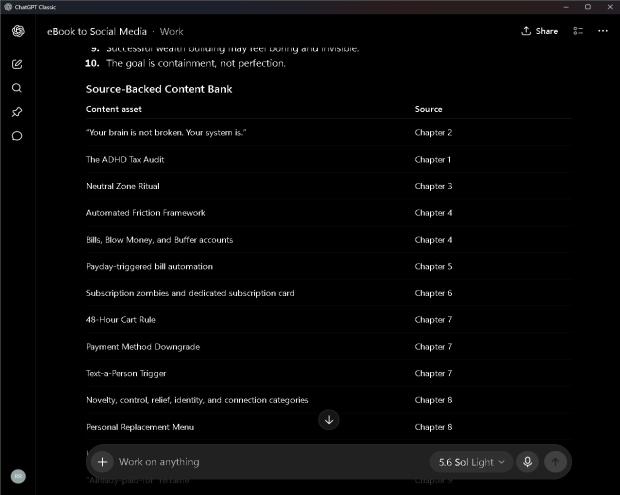Screen dimensions: 620x495
Task: Click 'Chapter 8' in Personal Replacement Menu row
Action: [433, 427]
